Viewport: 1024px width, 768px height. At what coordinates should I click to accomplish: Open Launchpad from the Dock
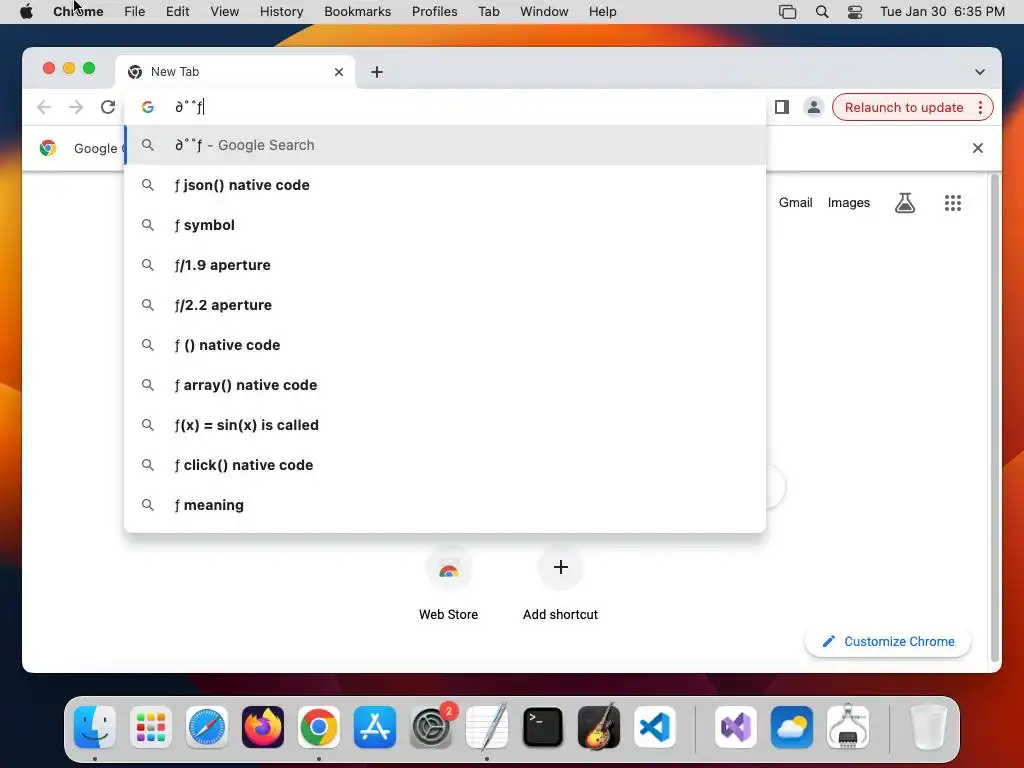tap(151, 727)
